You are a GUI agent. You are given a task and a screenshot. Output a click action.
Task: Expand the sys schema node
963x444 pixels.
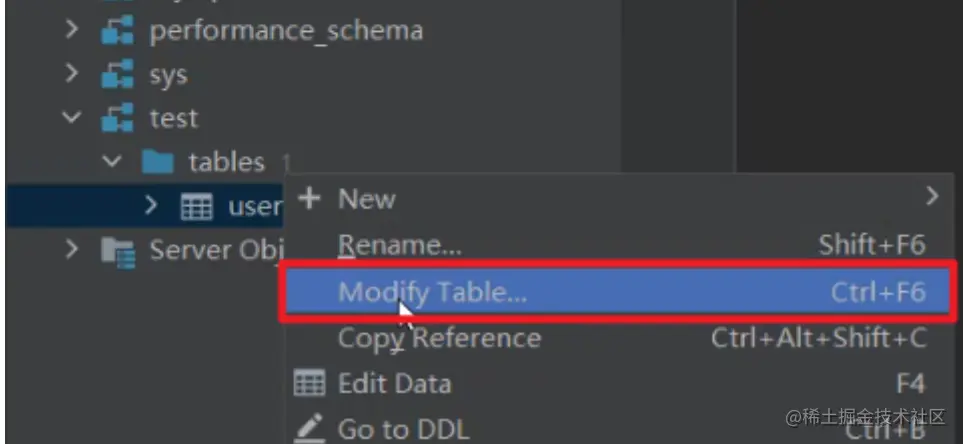coord(72,73)
